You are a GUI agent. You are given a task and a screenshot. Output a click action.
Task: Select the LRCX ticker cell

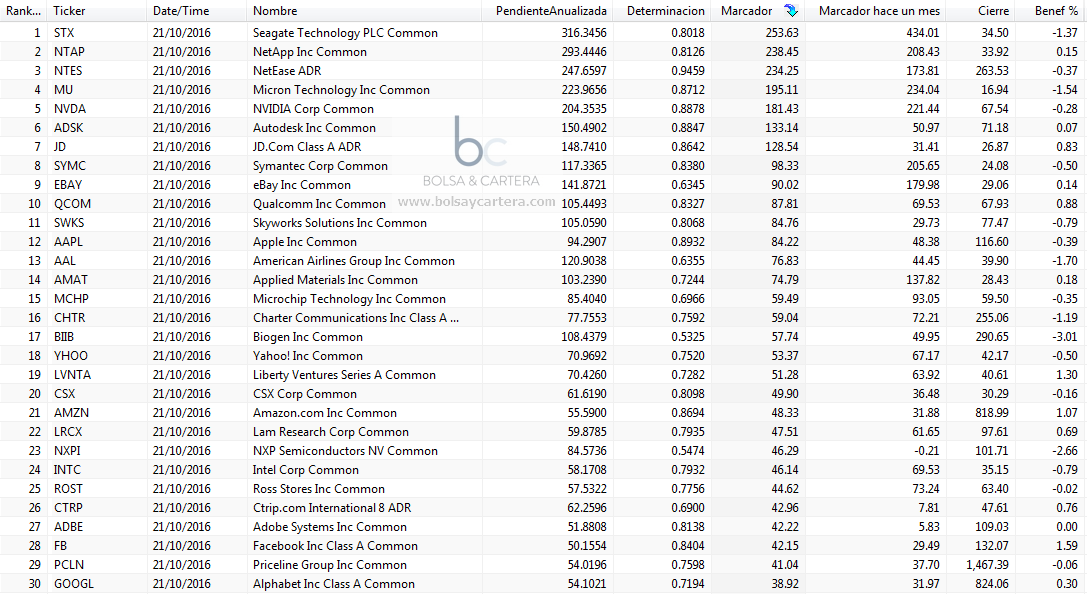(68, 432)
